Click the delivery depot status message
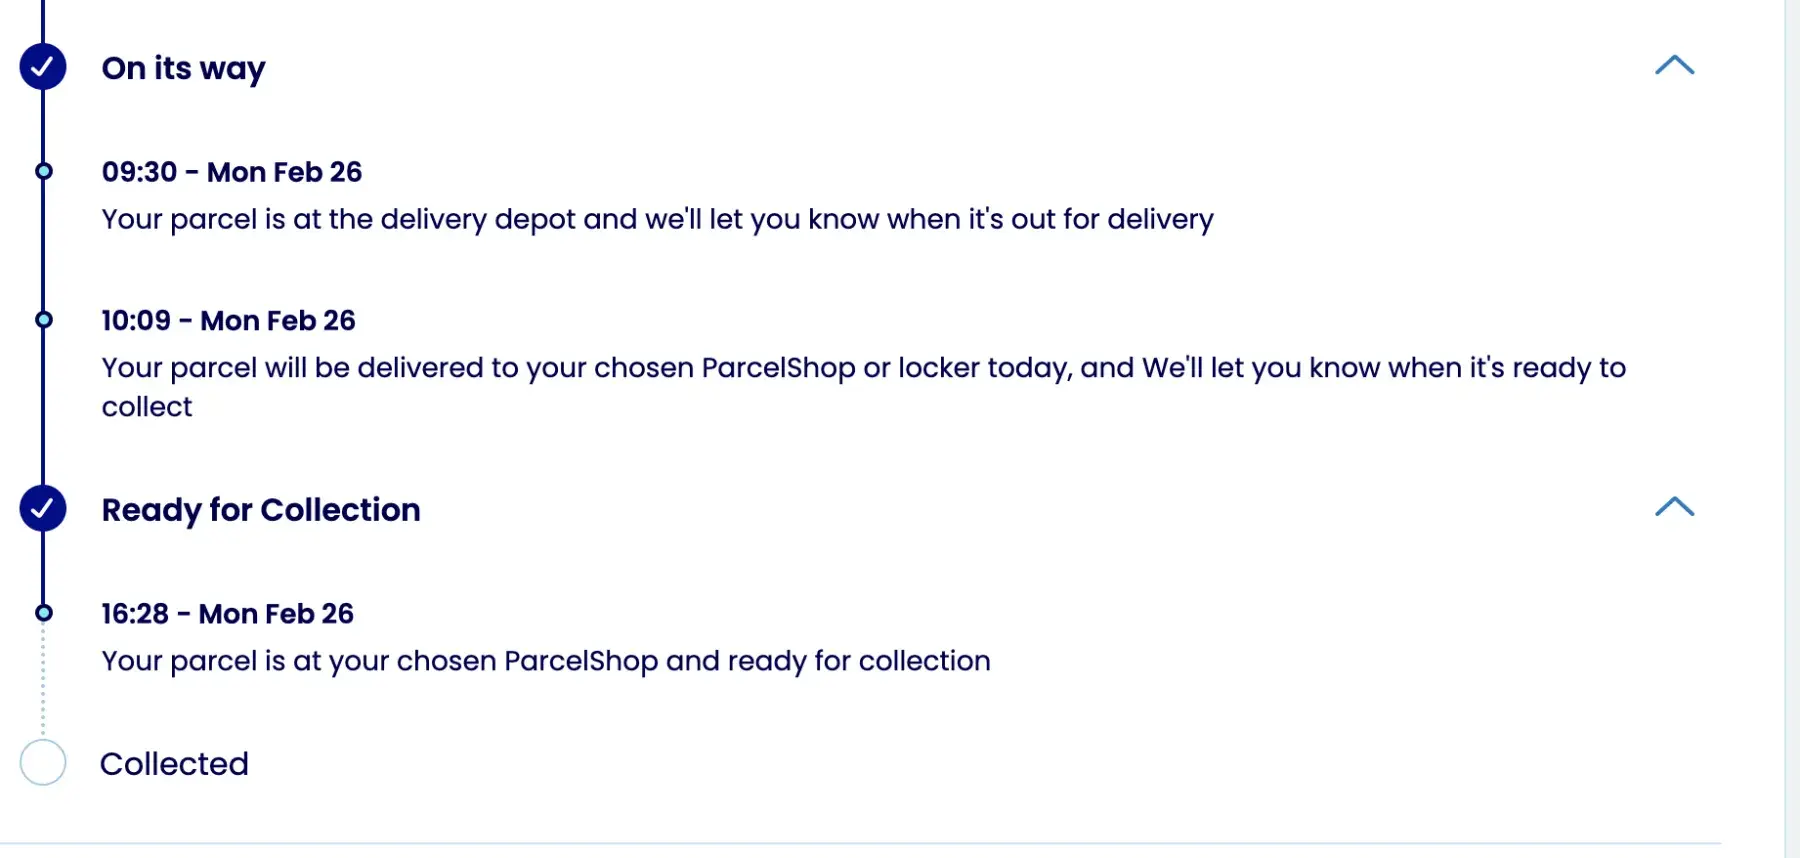Image resolution: width=1800 pixels, height=858 pixels. click(x=657, y=219)
